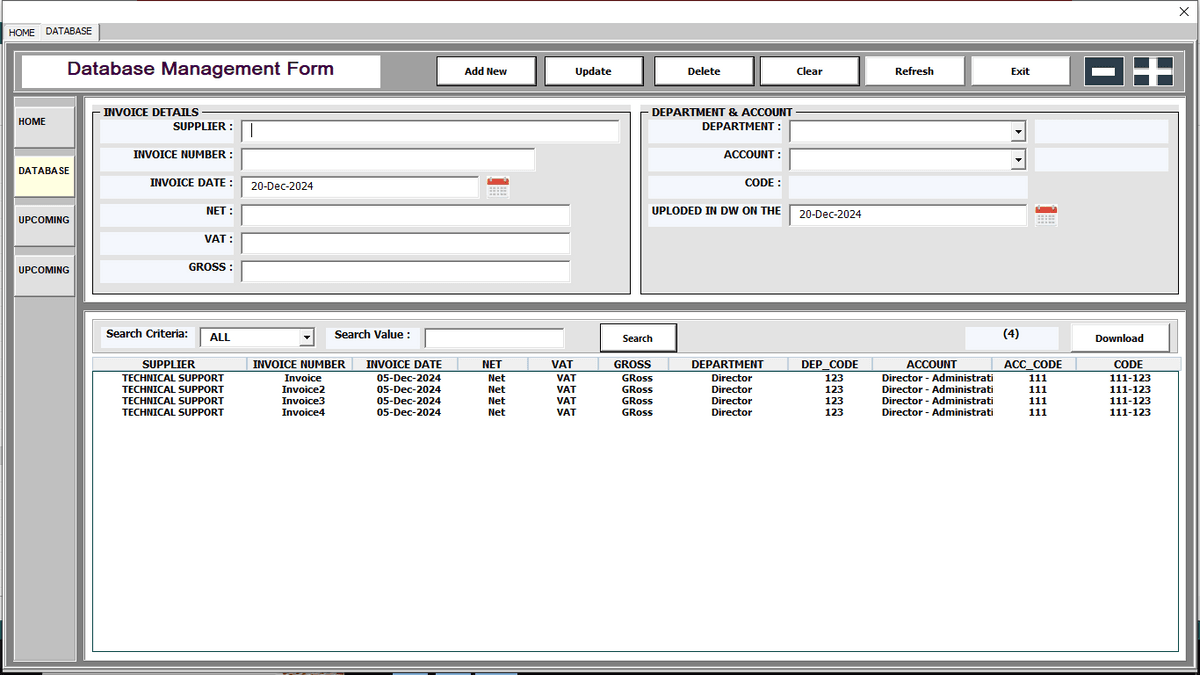Screen dimensions: 1200x675
Task: Click the Add New button
Action: pos(486,70)
